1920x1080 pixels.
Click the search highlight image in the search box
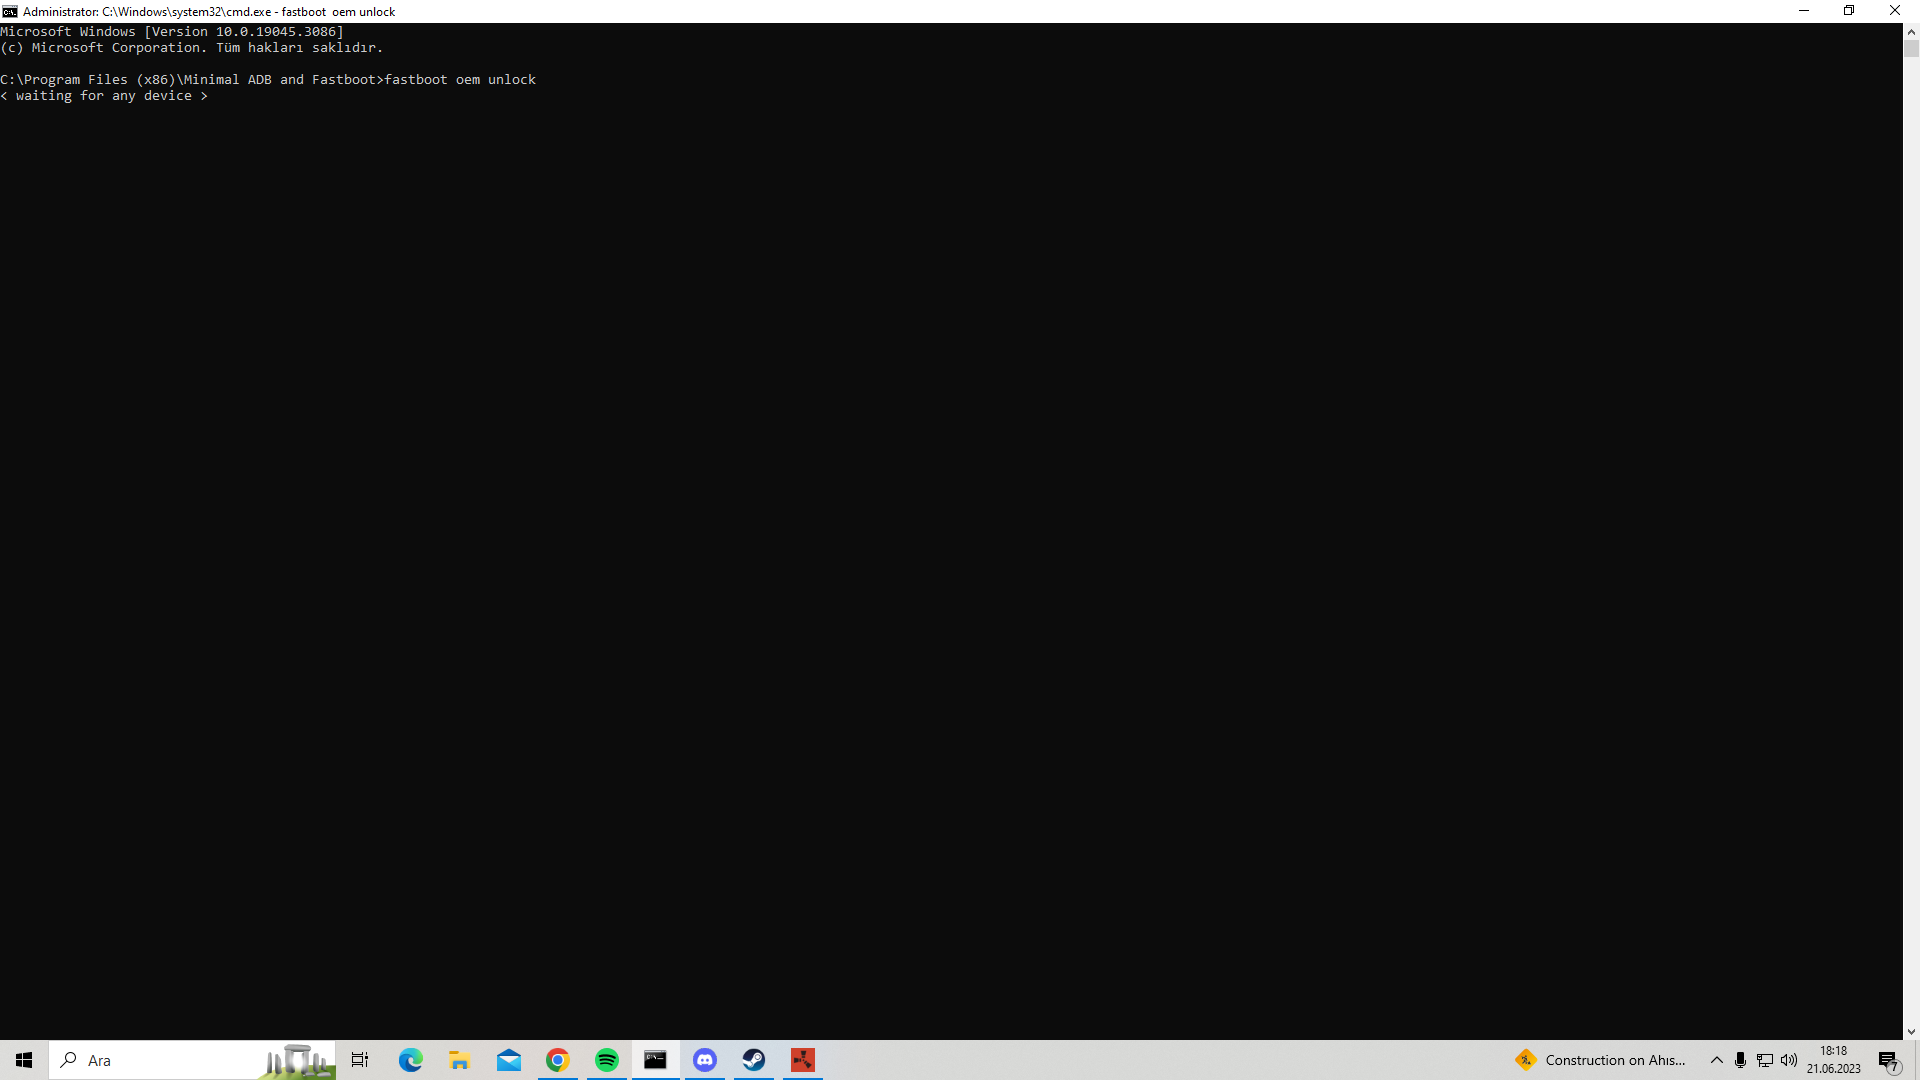(296, 1060)
